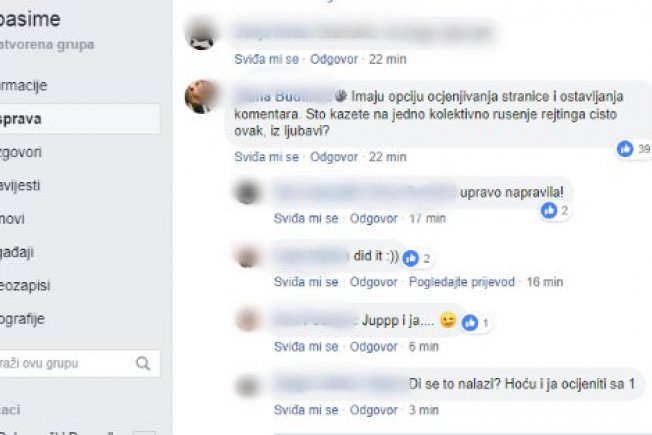Screen dimensions: 652x435
Task: Click 'Sviđa mi se' under 'upravo napravila!'
Action: point(306,218)
